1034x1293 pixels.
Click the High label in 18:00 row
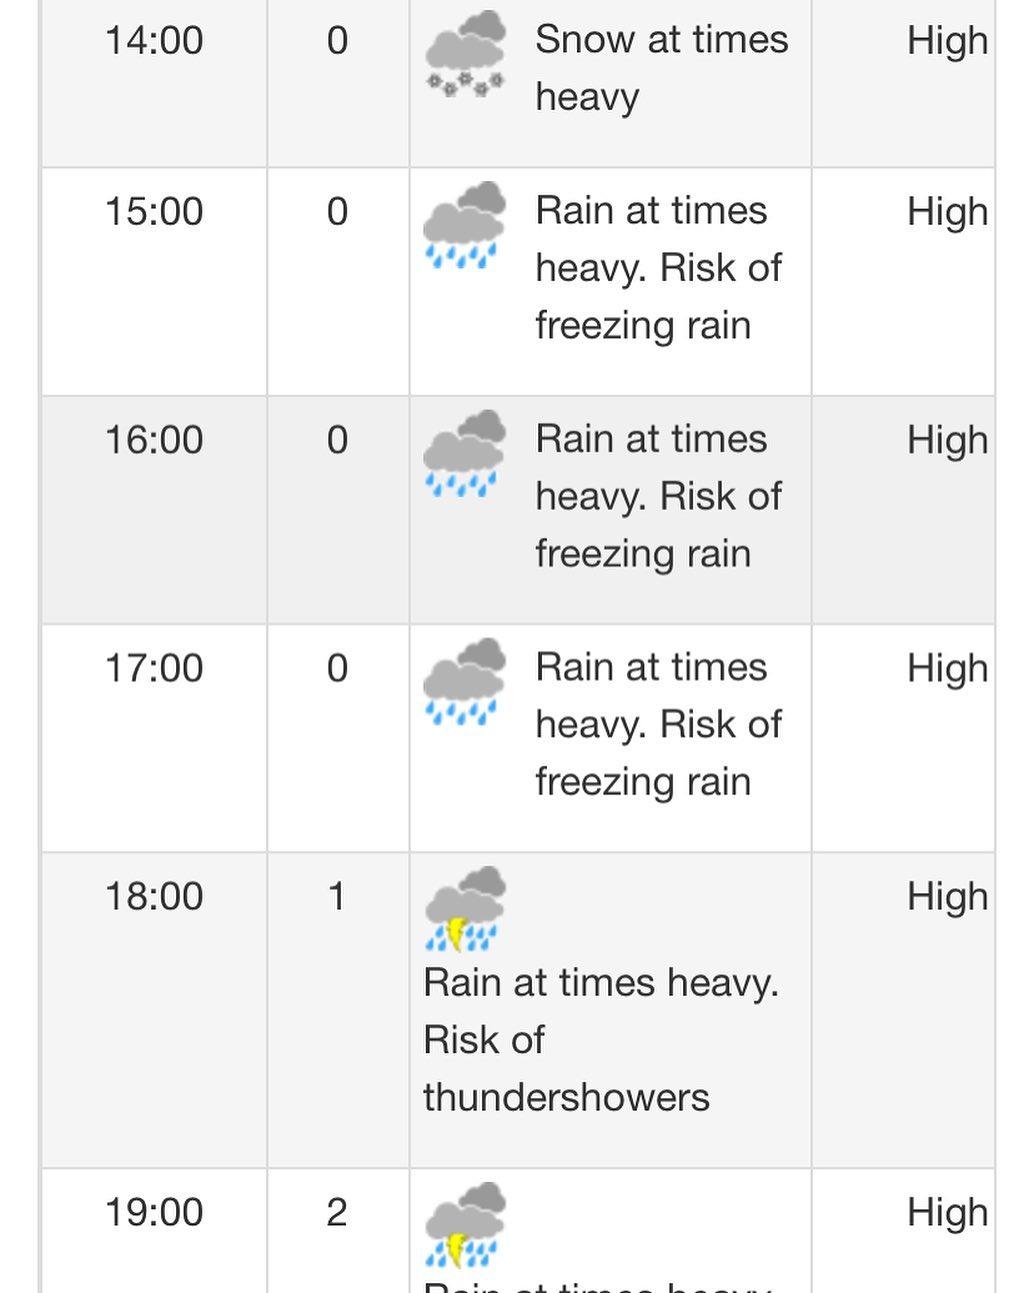point(946,896)
